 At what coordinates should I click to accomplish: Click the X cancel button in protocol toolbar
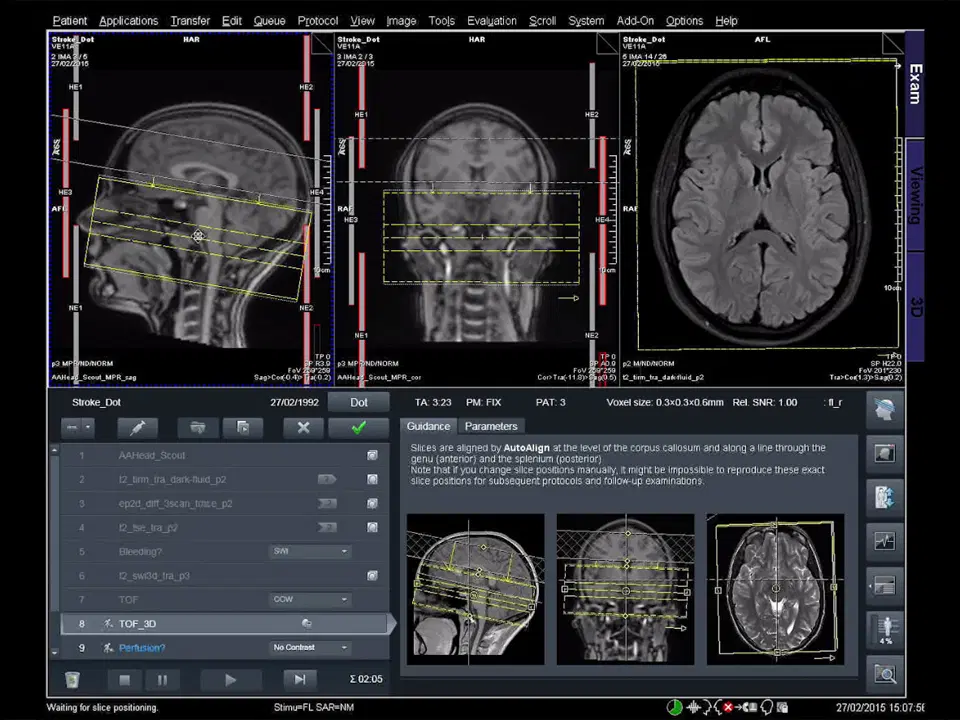tap(303, 427)
